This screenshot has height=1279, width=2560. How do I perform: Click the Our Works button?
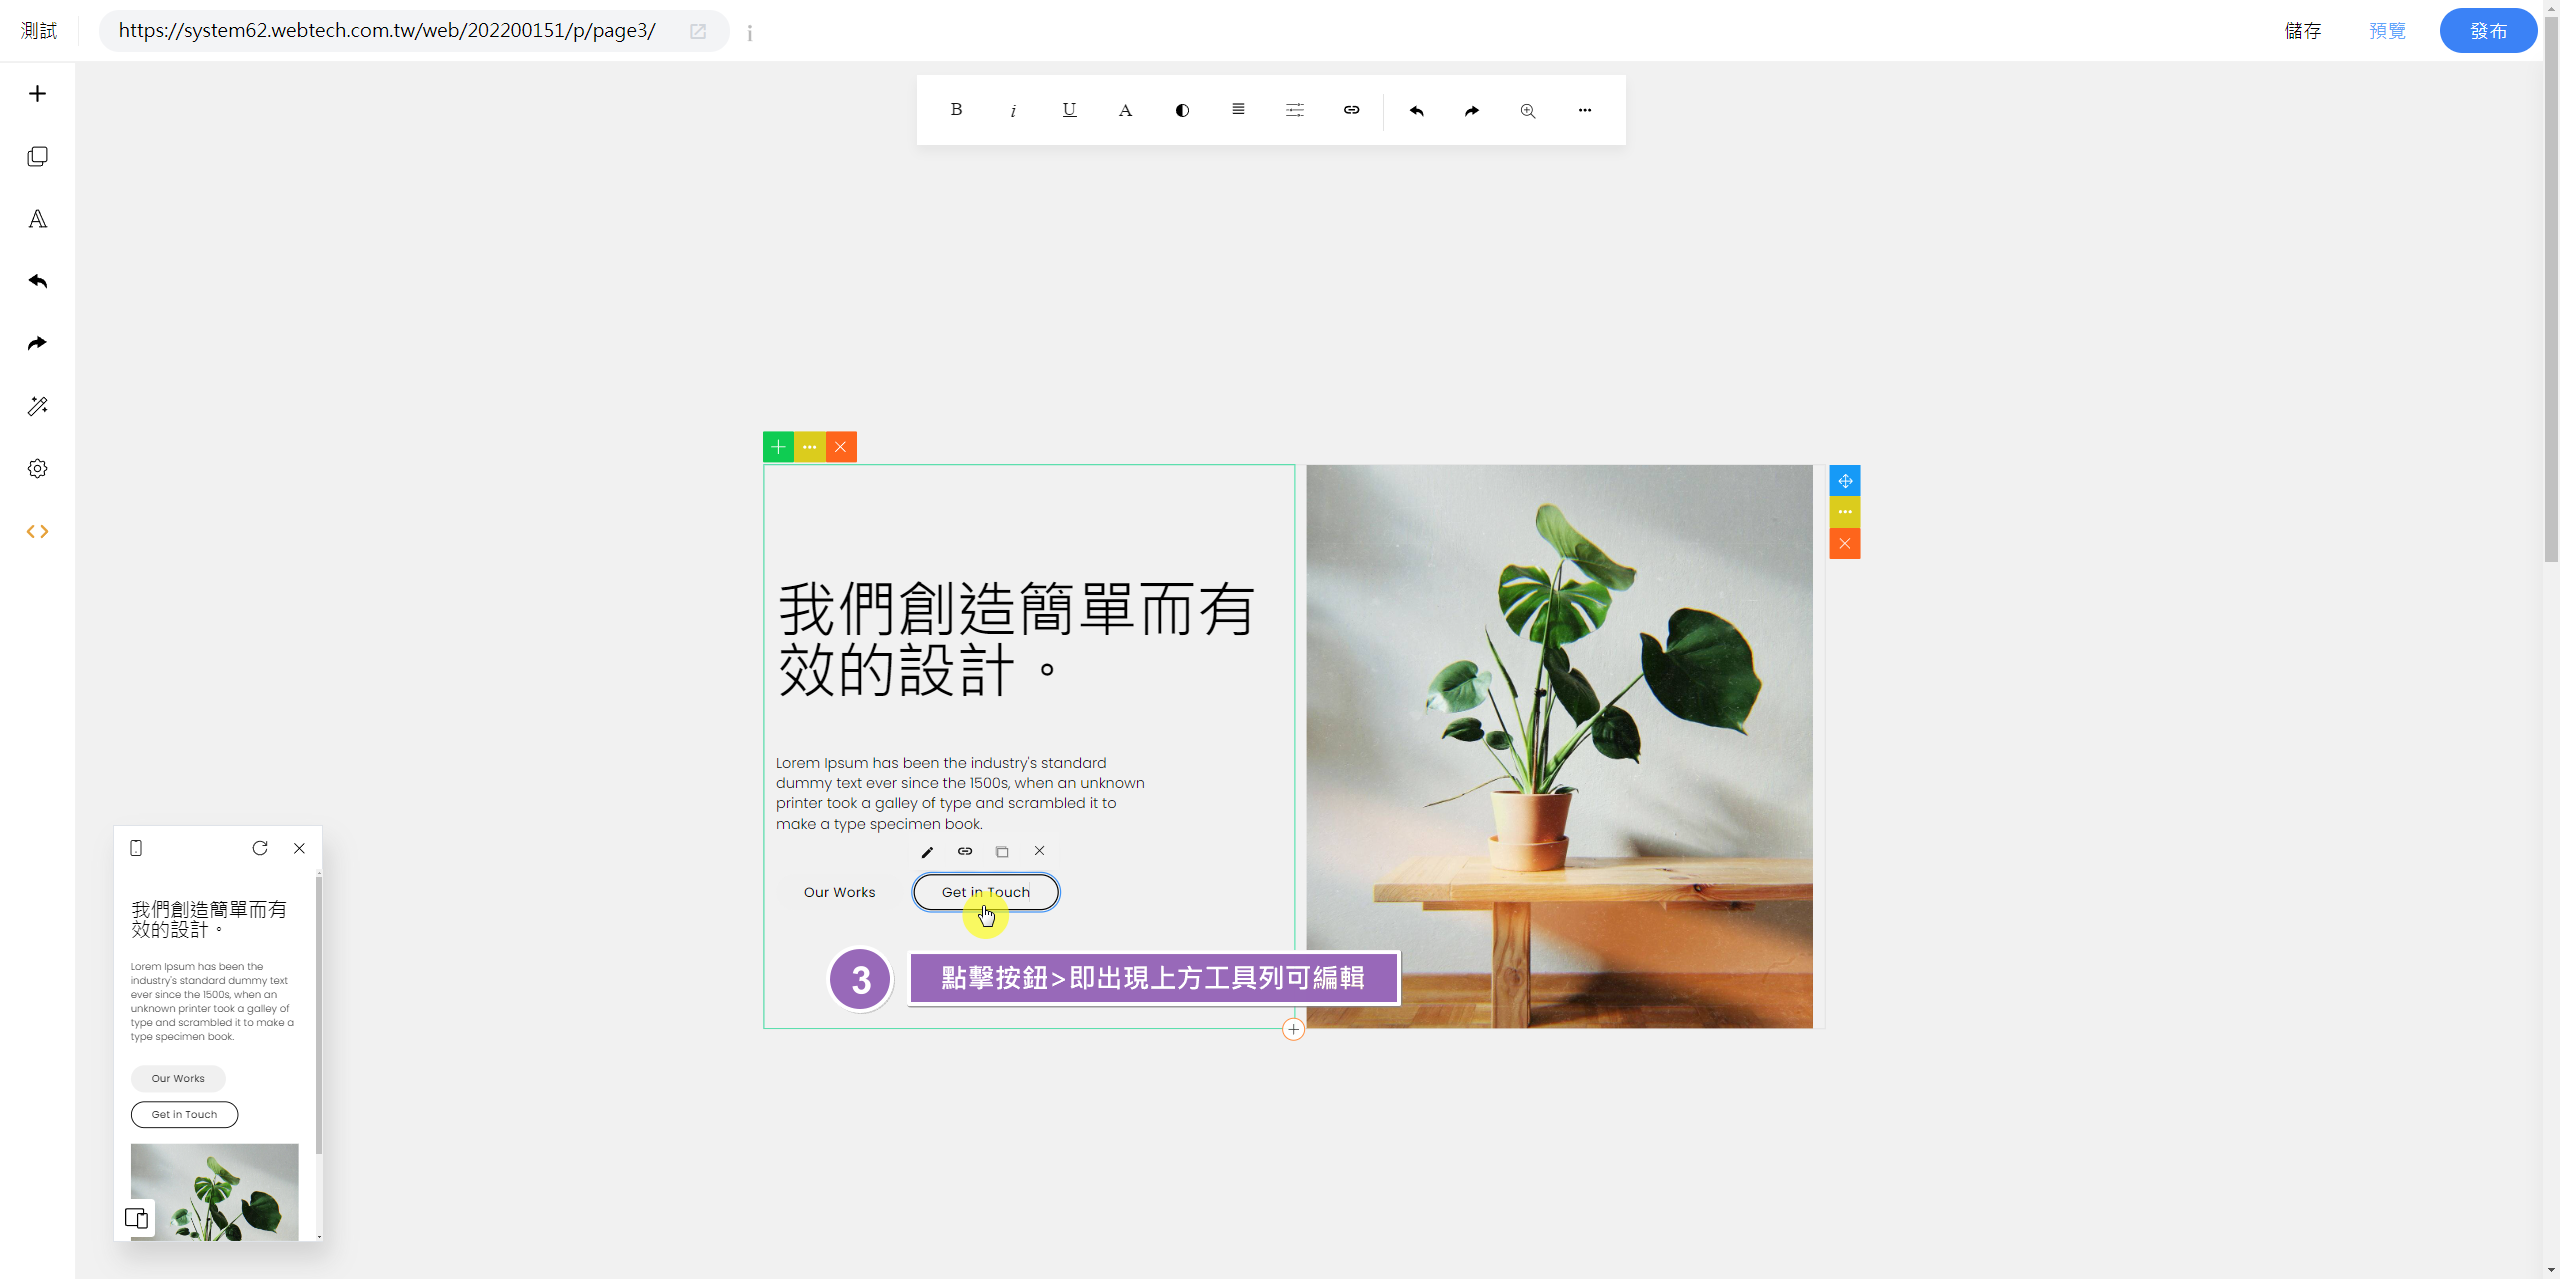point(839,892)
